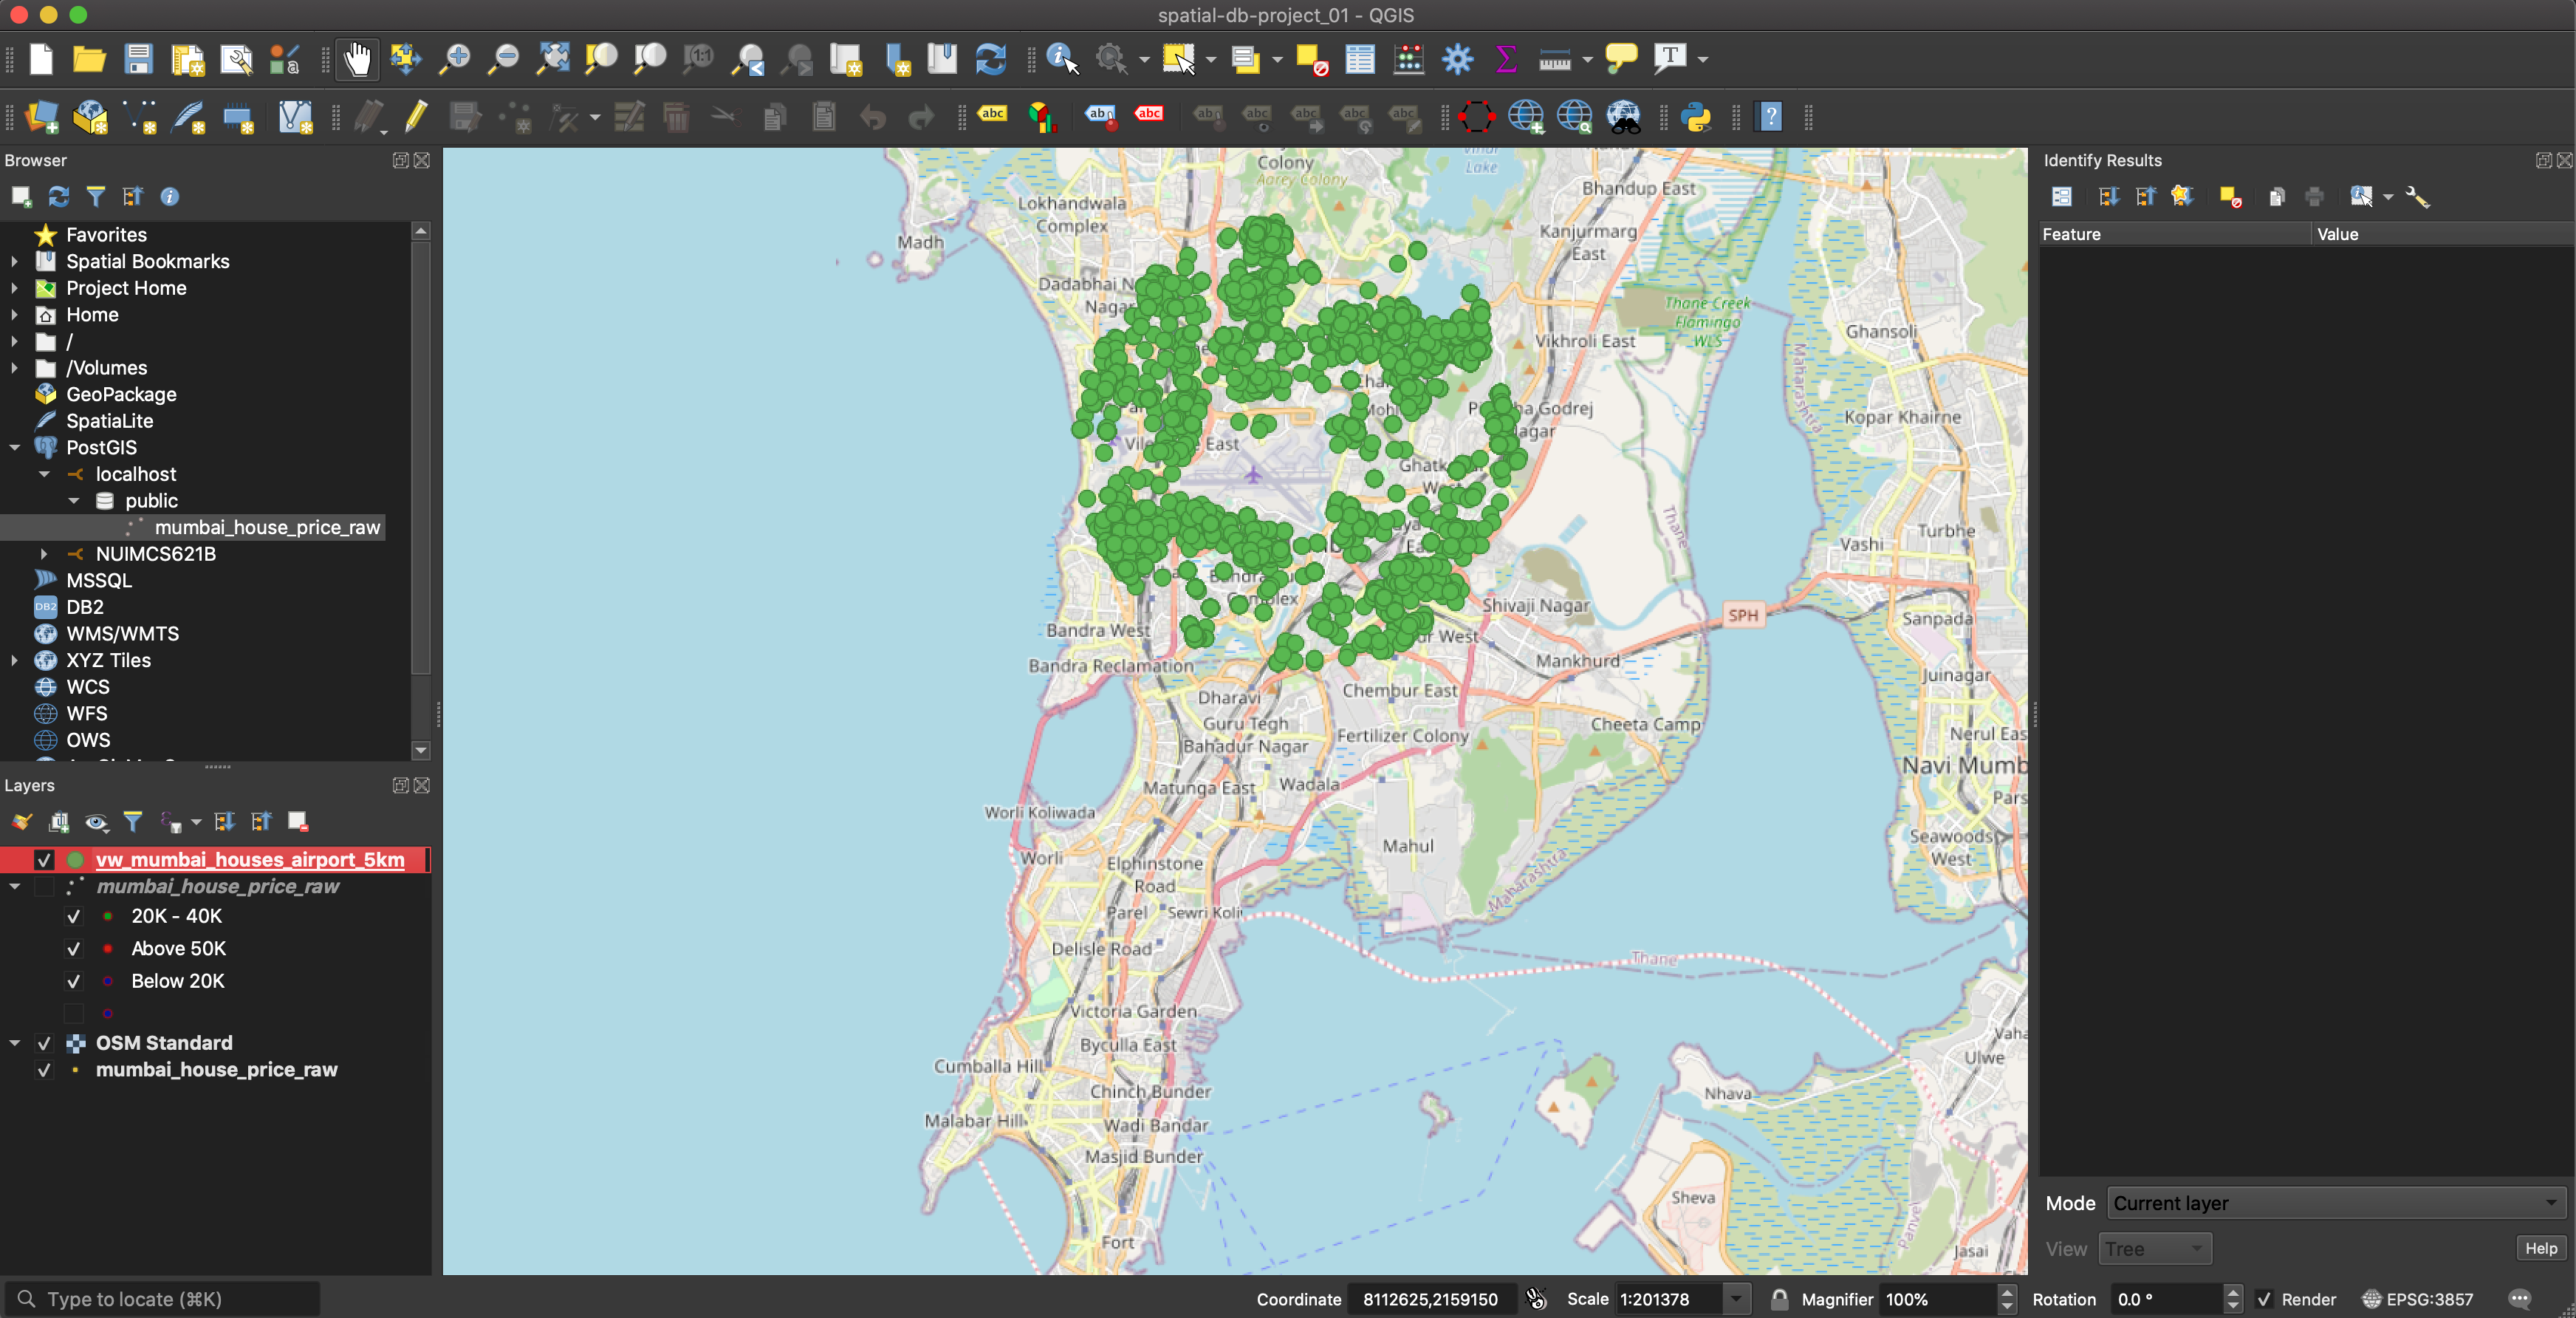Viewport: 2576px width, 1318px height.
Task: Click the Zoom Full extent icon
Action: pyautogui.click(x=552, y=60)
